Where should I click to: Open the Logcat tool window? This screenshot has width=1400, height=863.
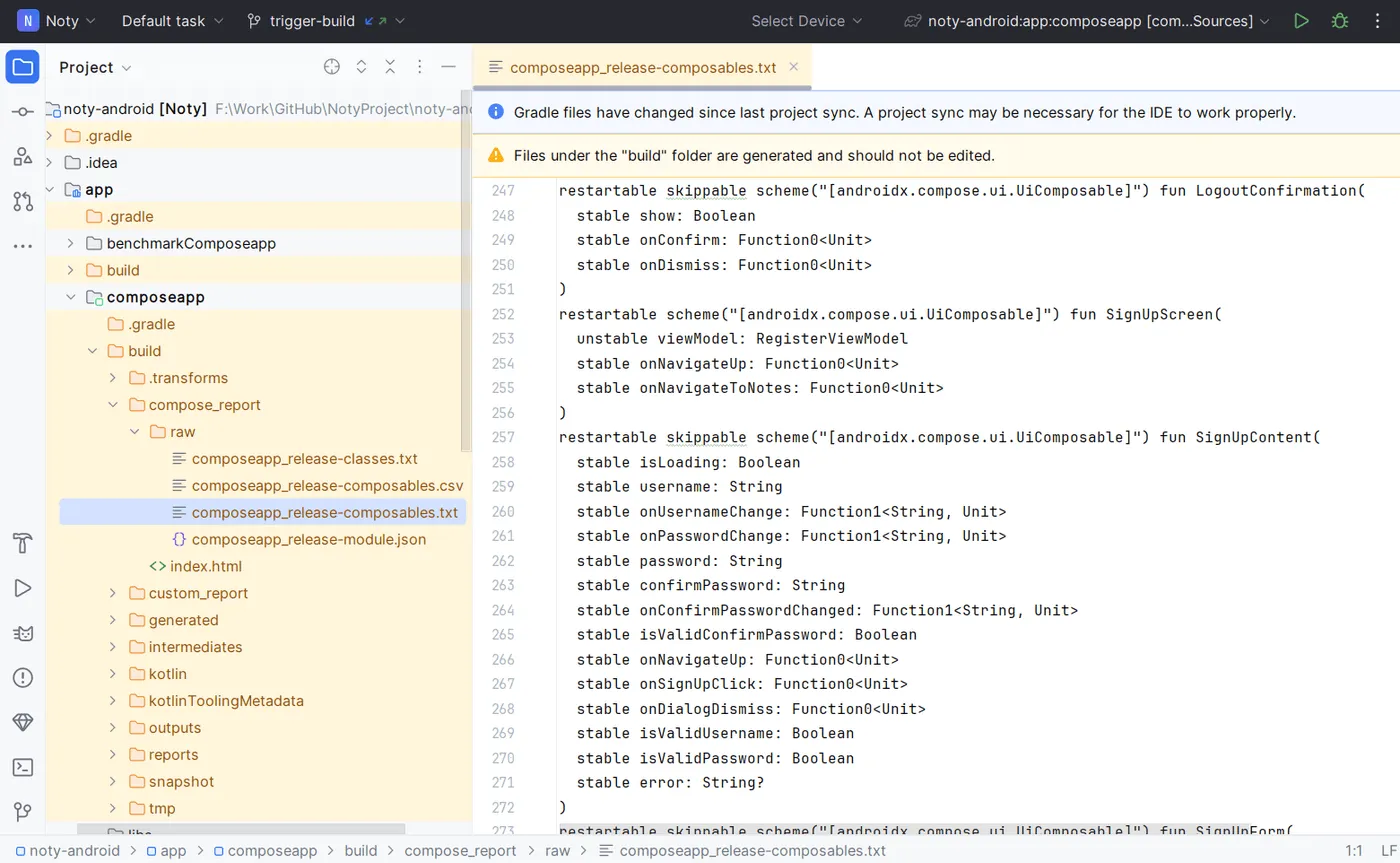coord(23,633)
